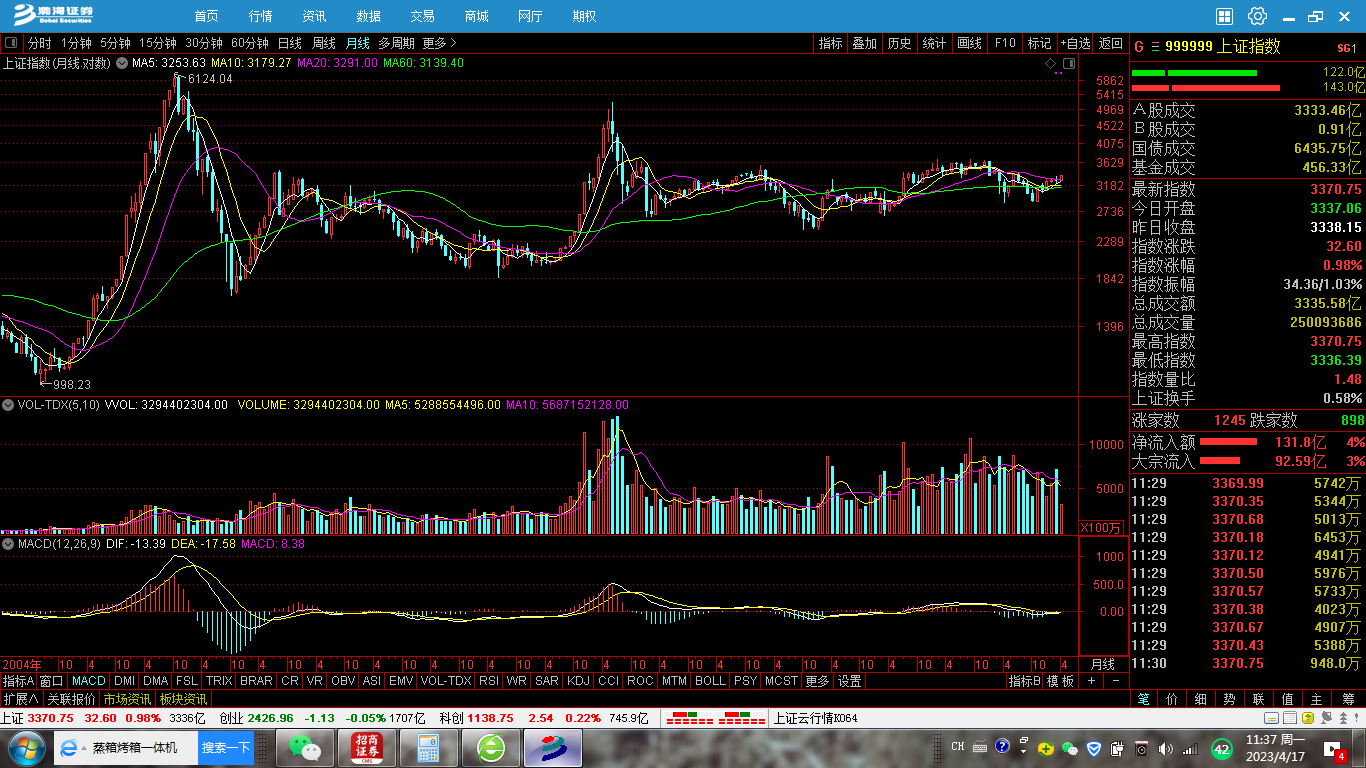Click the Bohai Securities logo
The width and height of the screenshot is (1366, 768).
53,15
